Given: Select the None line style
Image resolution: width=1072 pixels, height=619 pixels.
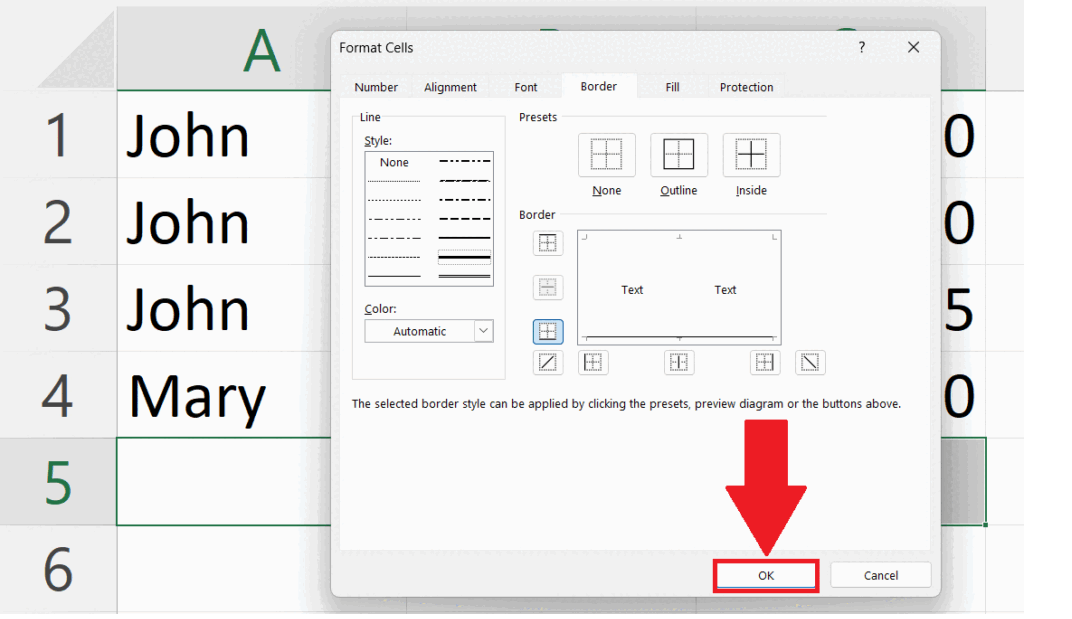Looking at the screenshot, I should point(394,162).
